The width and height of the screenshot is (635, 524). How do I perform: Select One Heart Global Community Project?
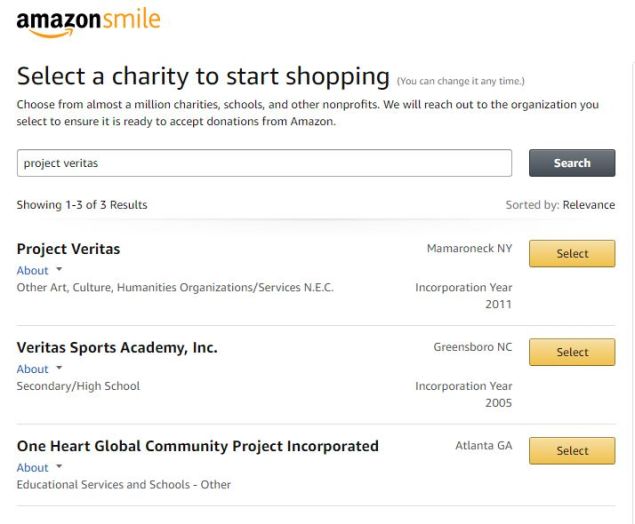coord(572,451)
